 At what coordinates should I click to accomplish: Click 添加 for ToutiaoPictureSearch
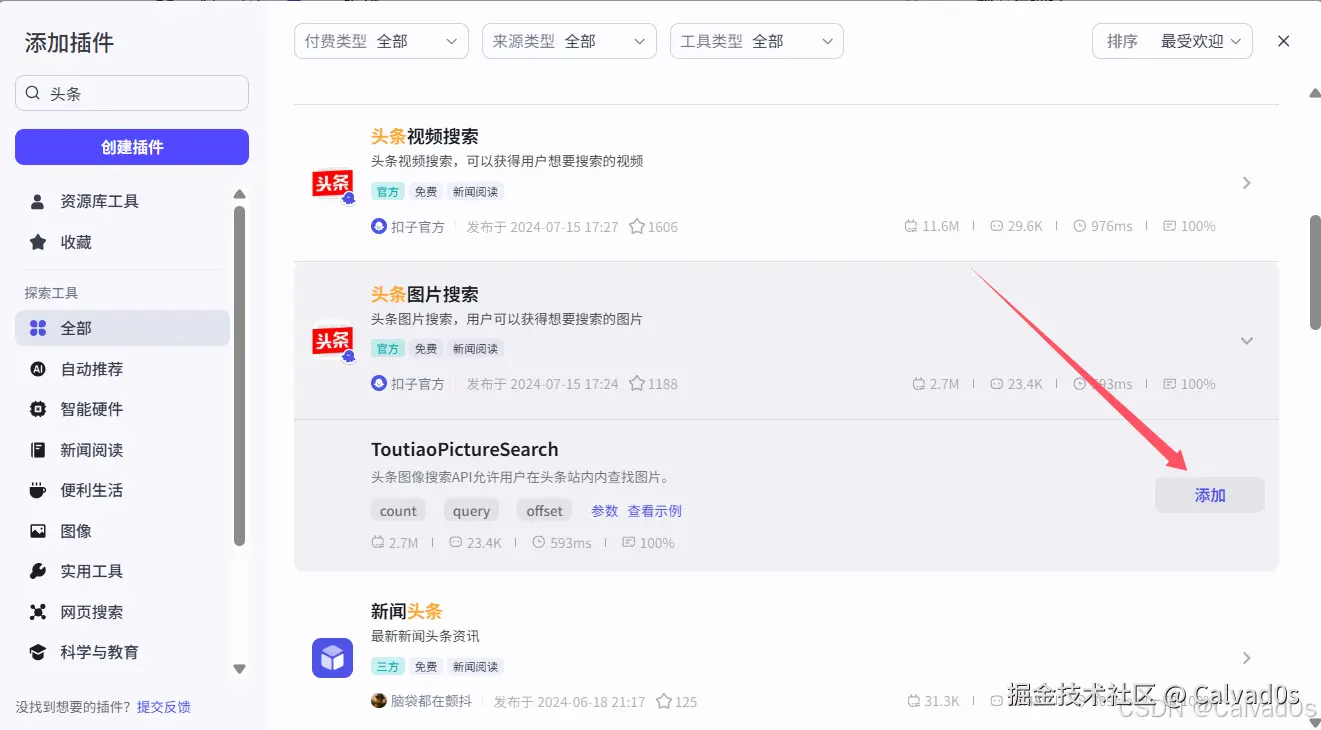coord(1210,495)
